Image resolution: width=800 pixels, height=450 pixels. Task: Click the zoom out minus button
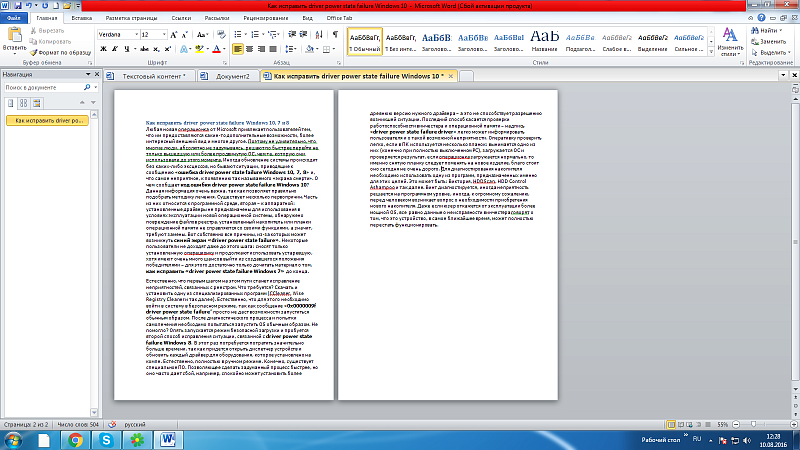736,424
